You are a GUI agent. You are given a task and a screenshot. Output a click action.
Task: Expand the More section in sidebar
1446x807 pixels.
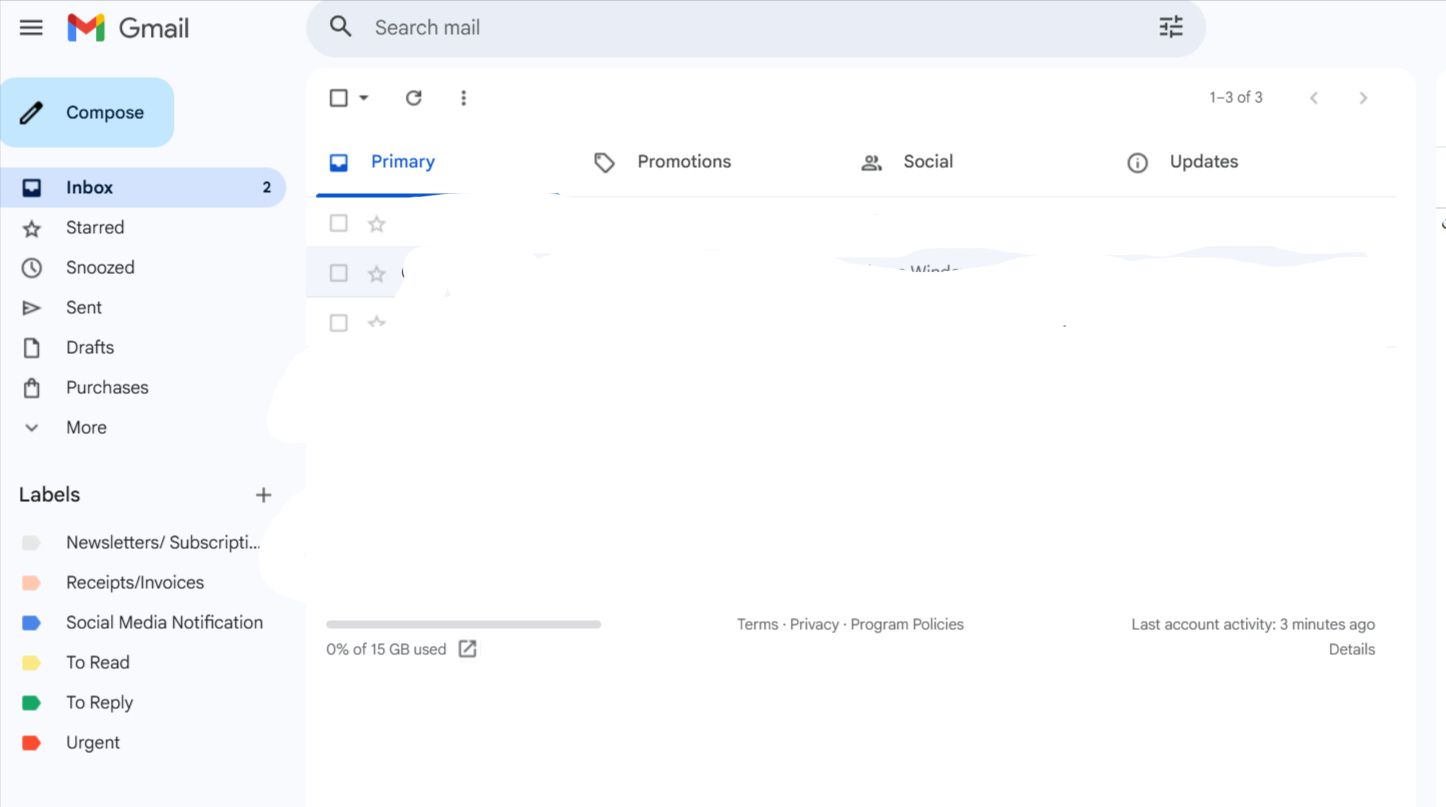pyautogui.click(x=86, y=428)
